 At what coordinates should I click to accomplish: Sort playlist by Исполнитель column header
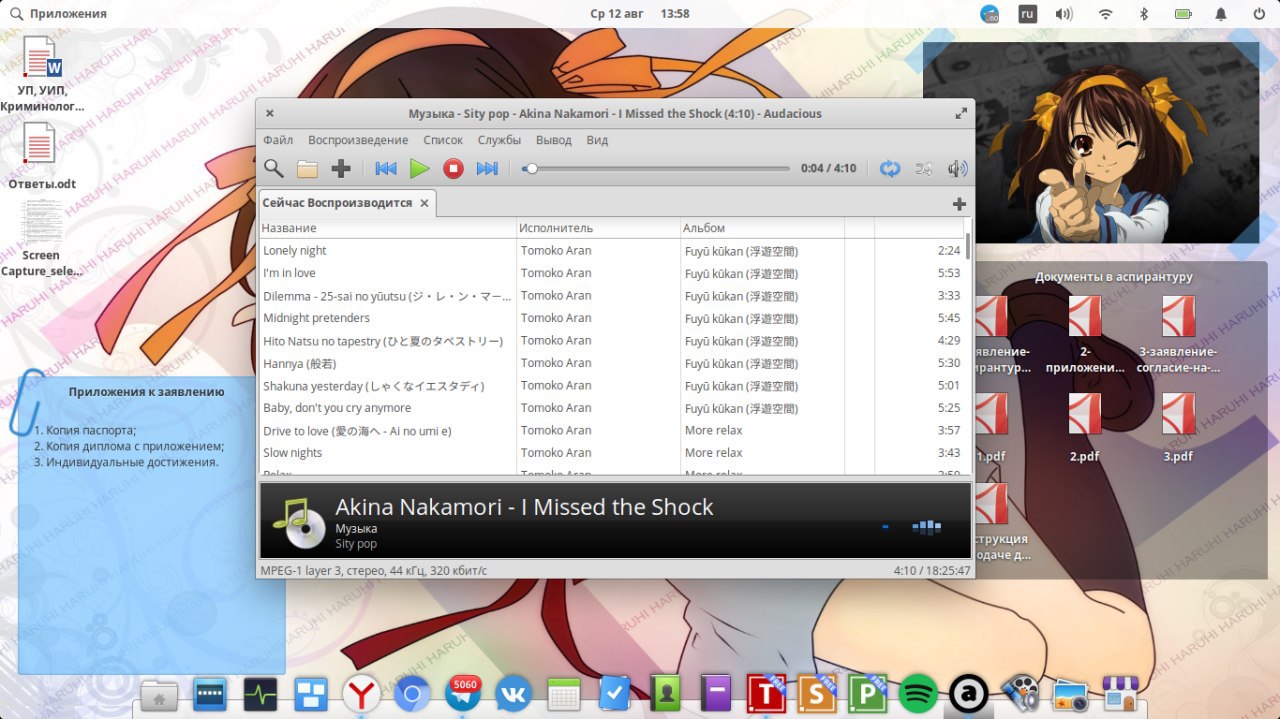tap(598, 228)
